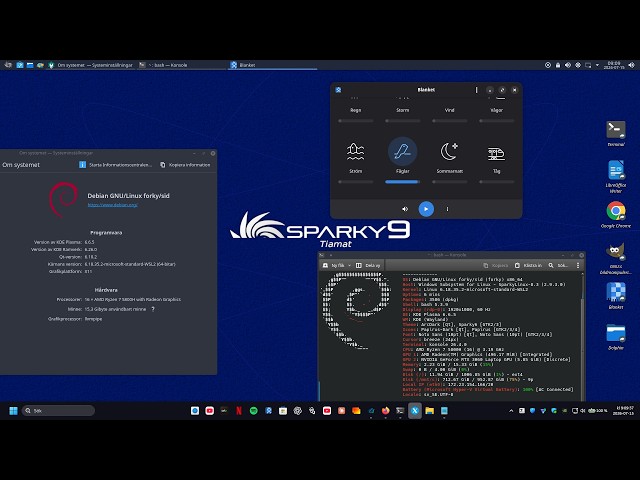Adjust the Ström volume slider
This screenshot has height=480, width=640.
356,182
